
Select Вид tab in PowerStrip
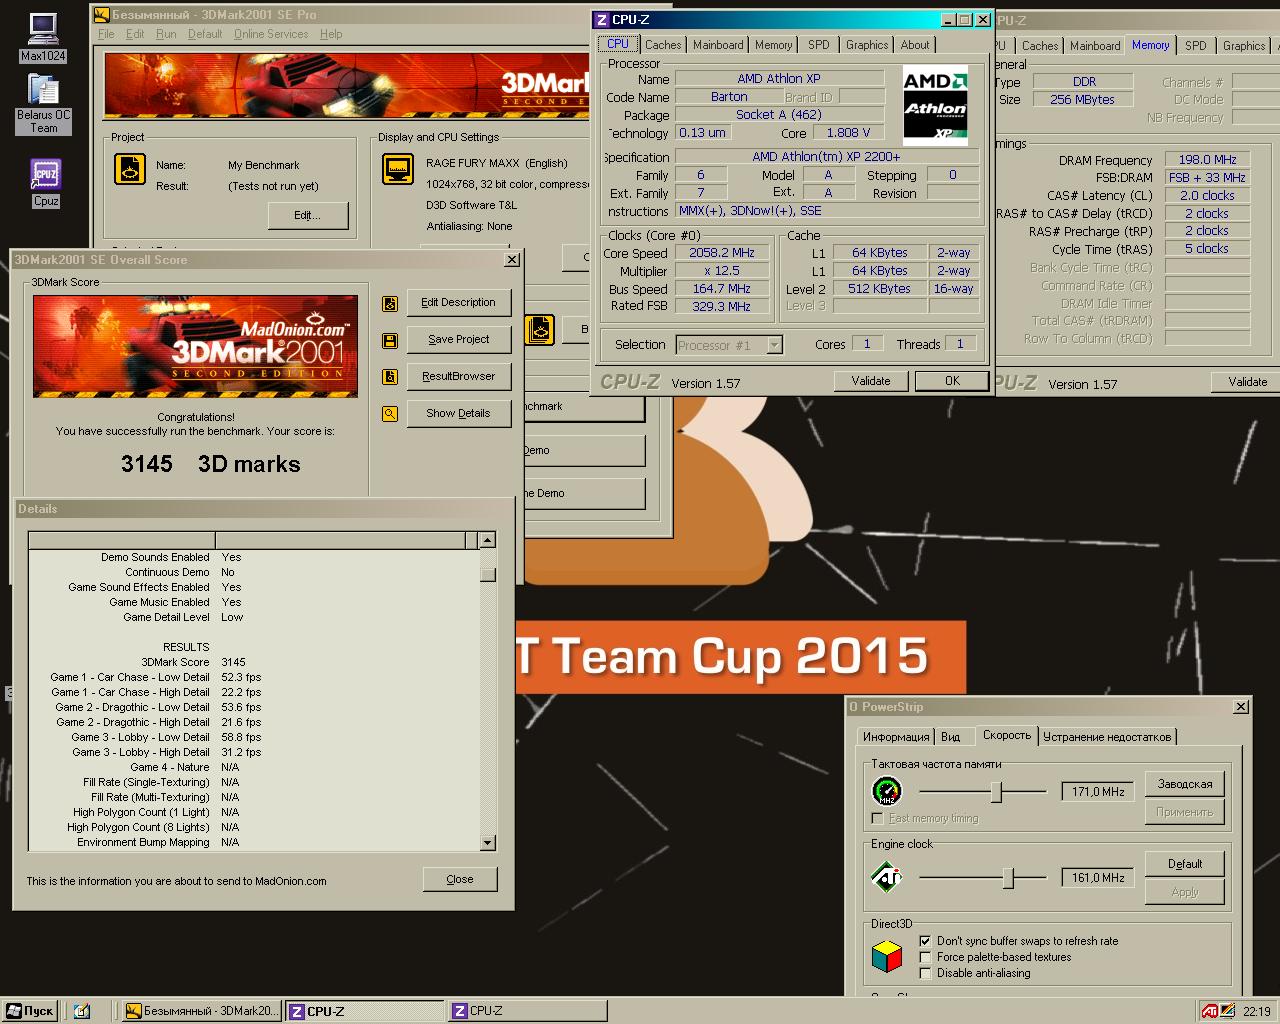(951, 737)
